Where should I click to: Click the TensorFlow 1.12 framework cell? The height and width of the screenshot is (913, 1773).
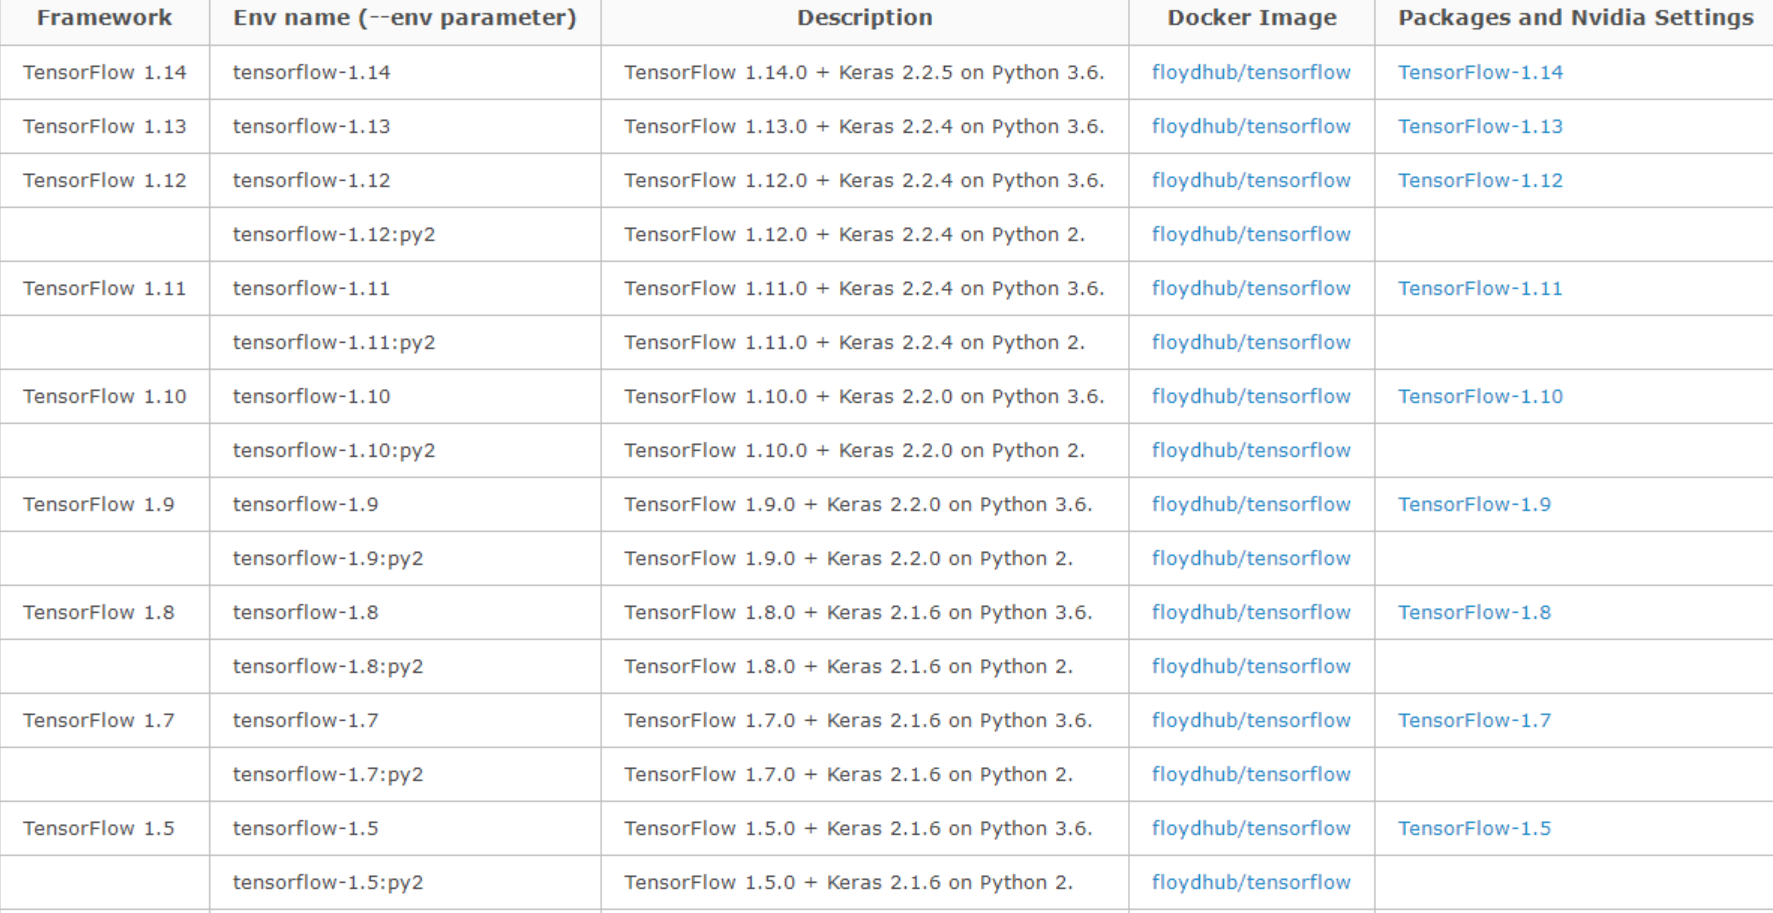click(104, 180)
